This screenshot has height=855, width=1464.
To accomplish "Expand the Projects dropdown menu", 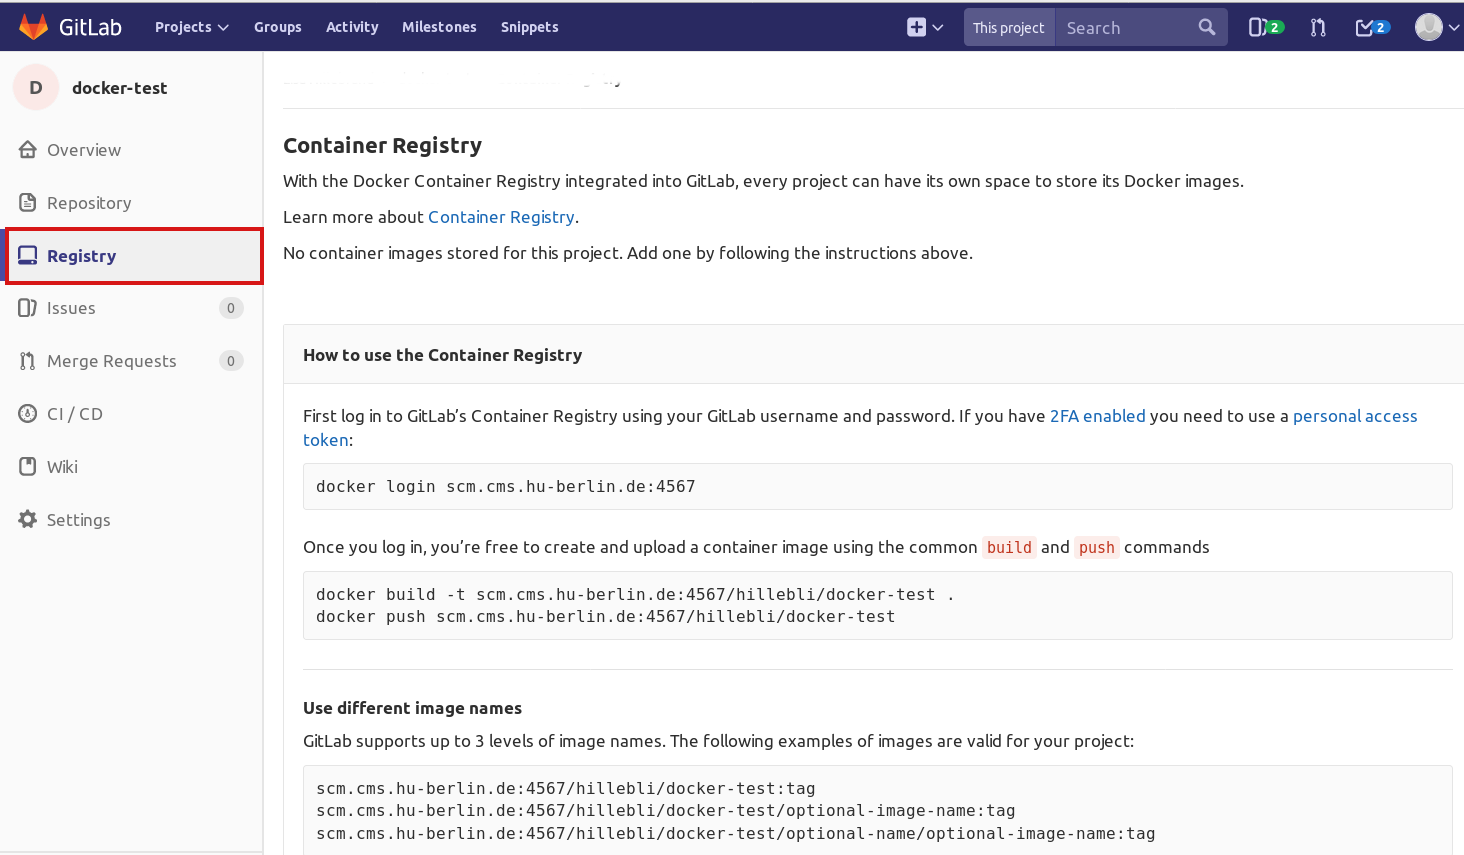I will [x=191, y=27].
